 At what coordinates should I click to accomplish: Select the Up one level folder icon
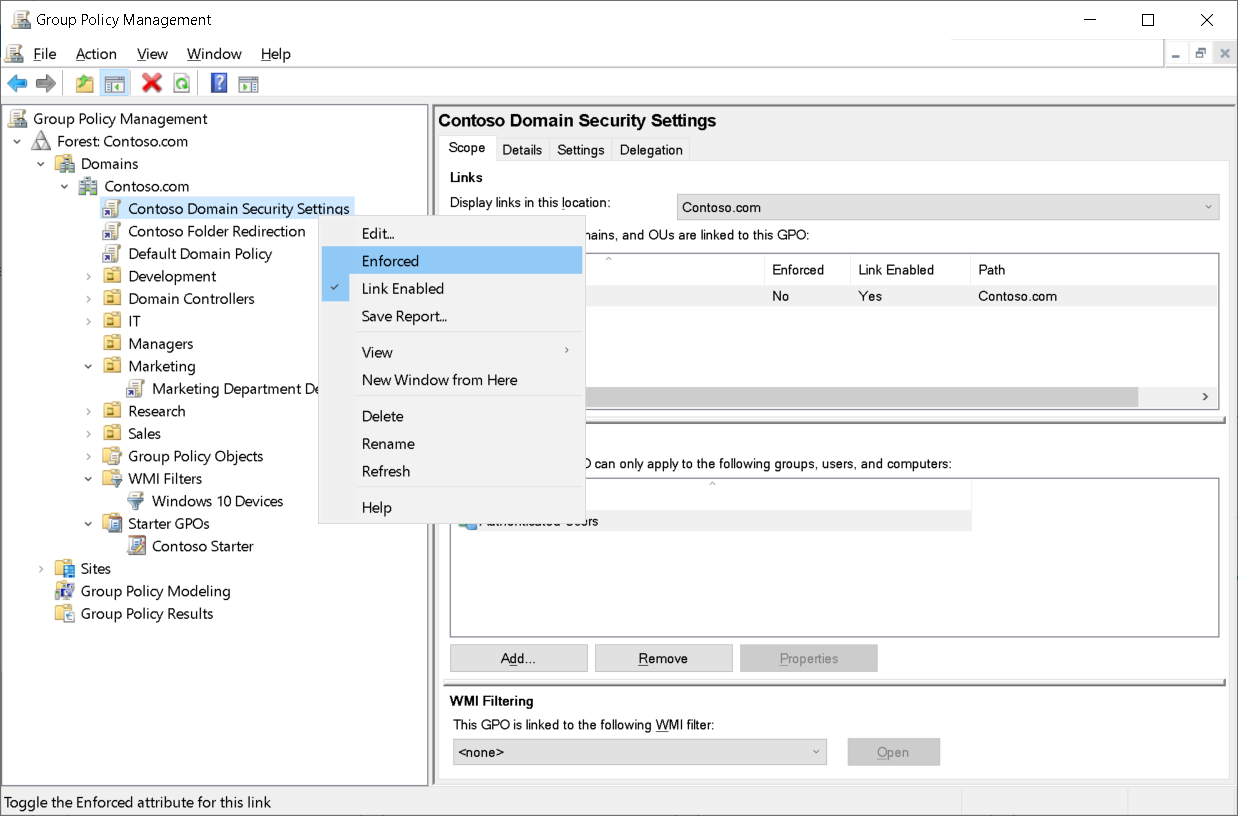click(84, 83)
